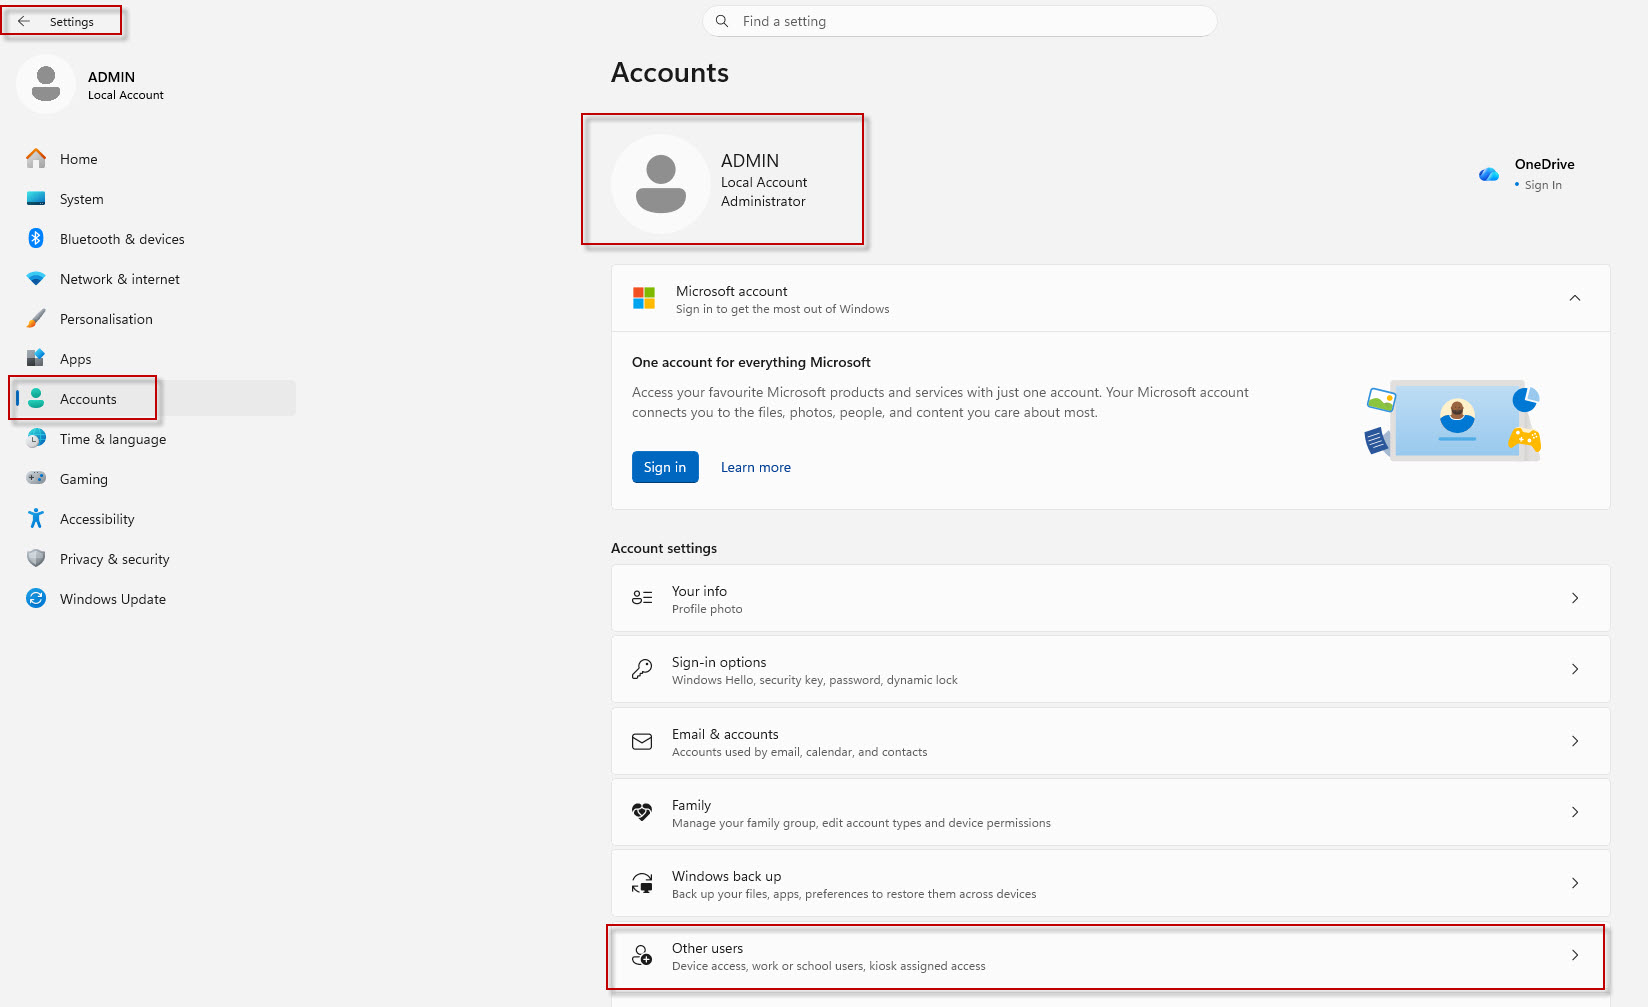Screen dimensions: 1648x1007
Task: Open the Family row
Action: pos(1110,812)
